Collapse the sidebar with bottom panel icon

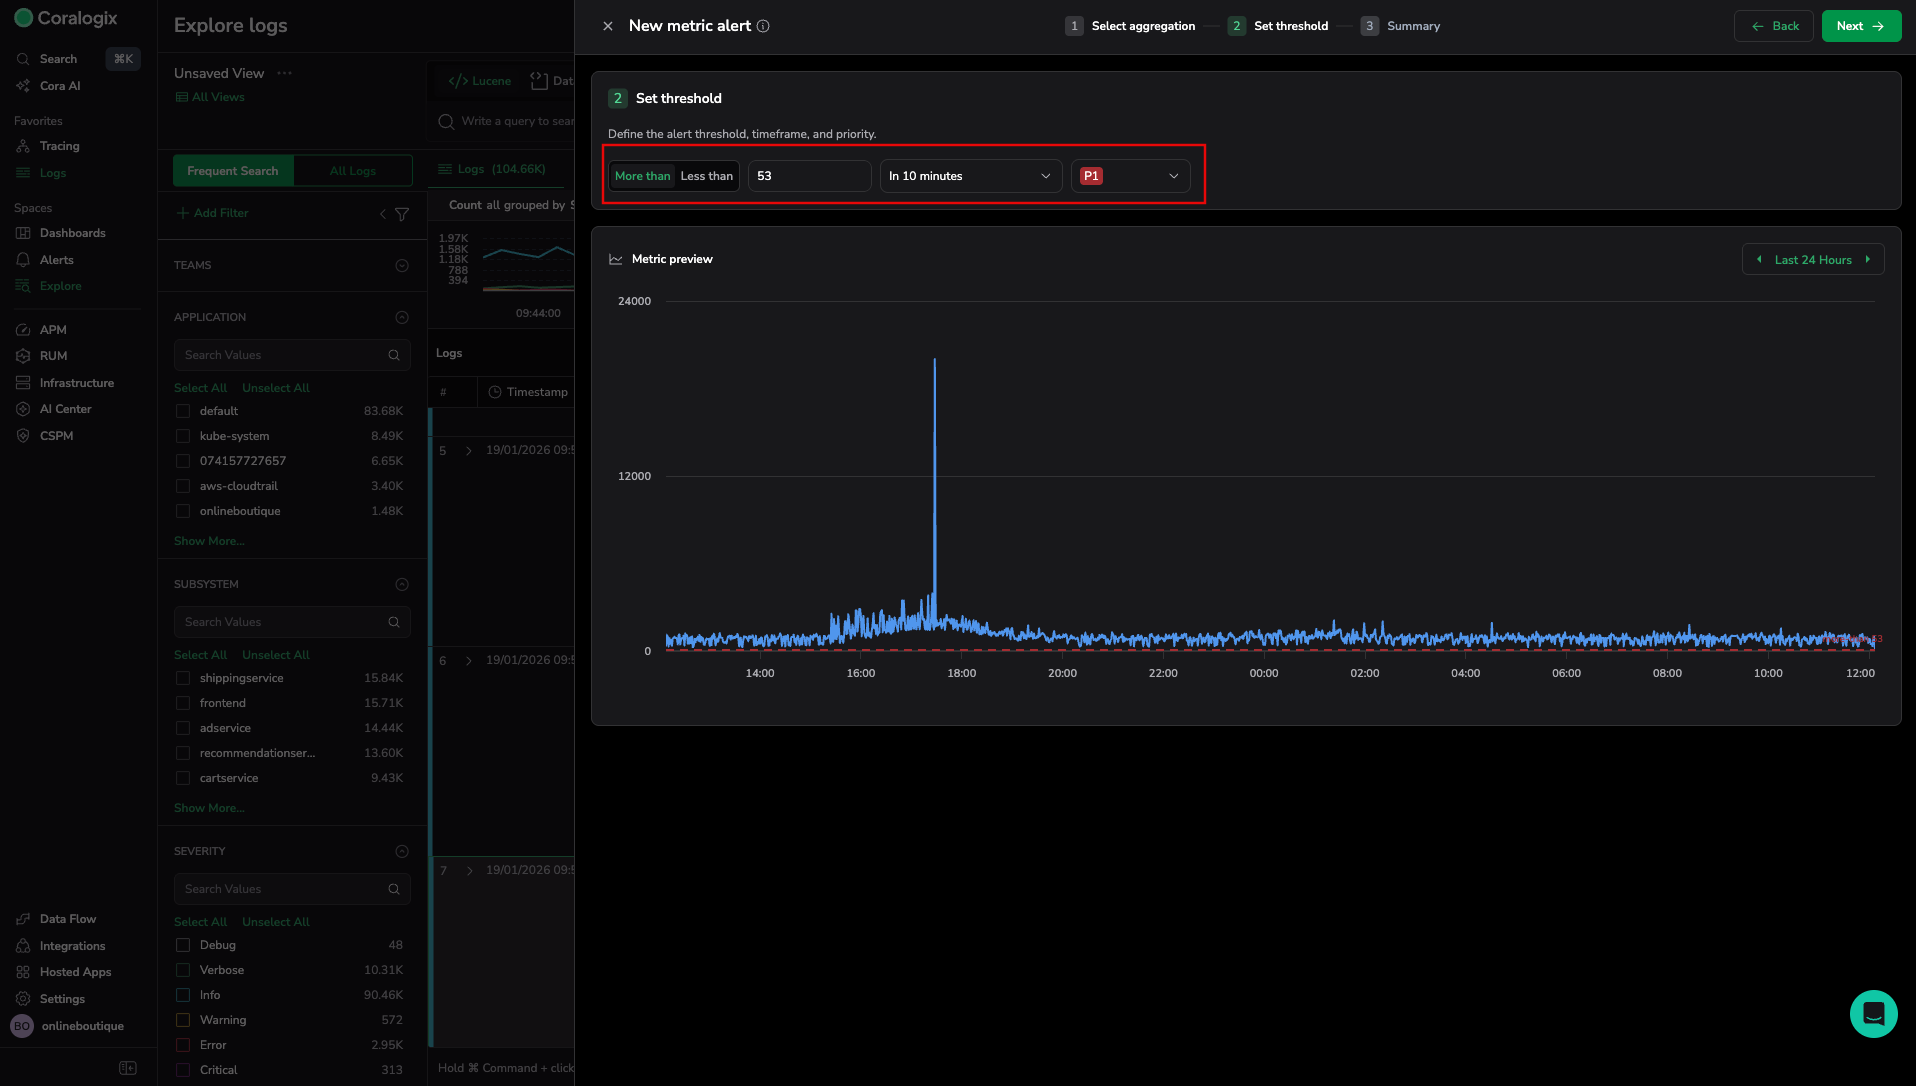(x=128, y=1068)
